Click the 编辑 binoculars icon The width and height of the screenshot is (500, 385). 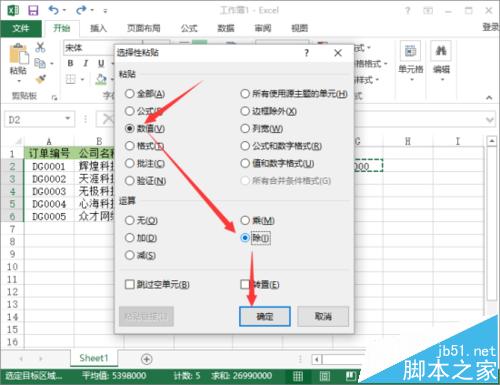click(441, 51)
